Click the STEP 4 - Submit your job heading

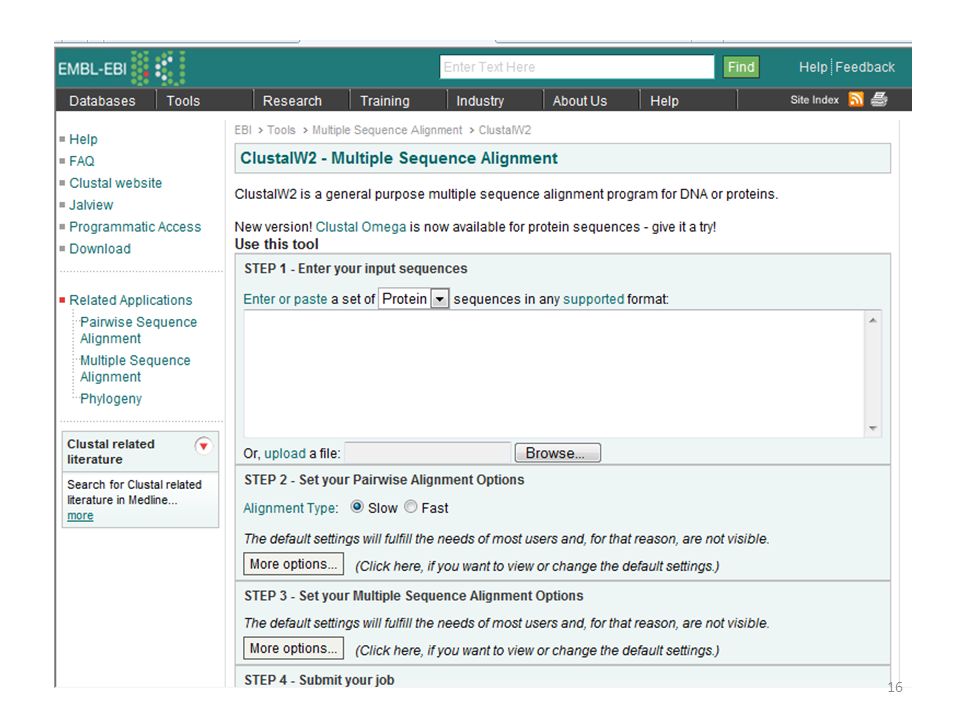pyautogui.click(x=319, y=680)
